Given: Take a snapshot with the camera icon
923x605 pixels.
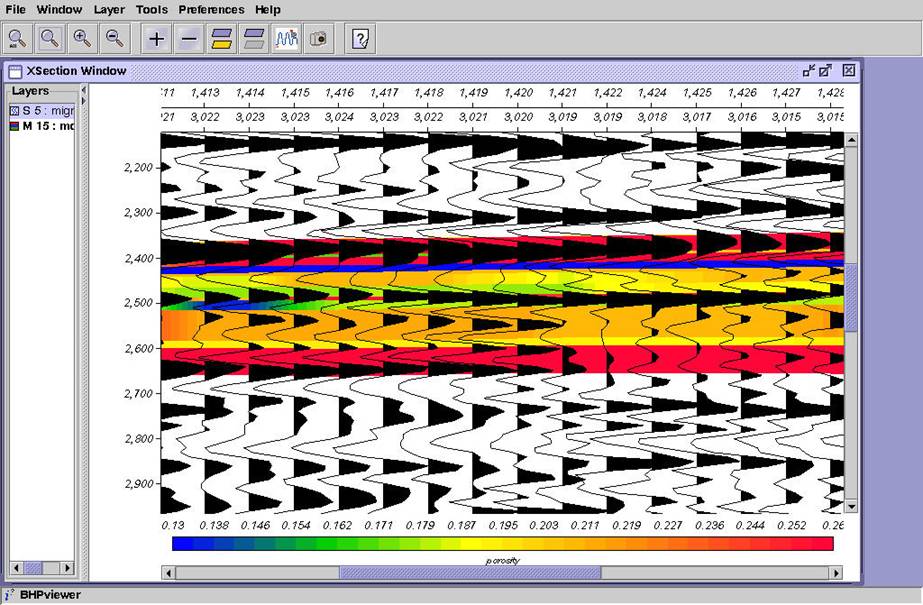Looking at the screenshot, I should point(318,39).
